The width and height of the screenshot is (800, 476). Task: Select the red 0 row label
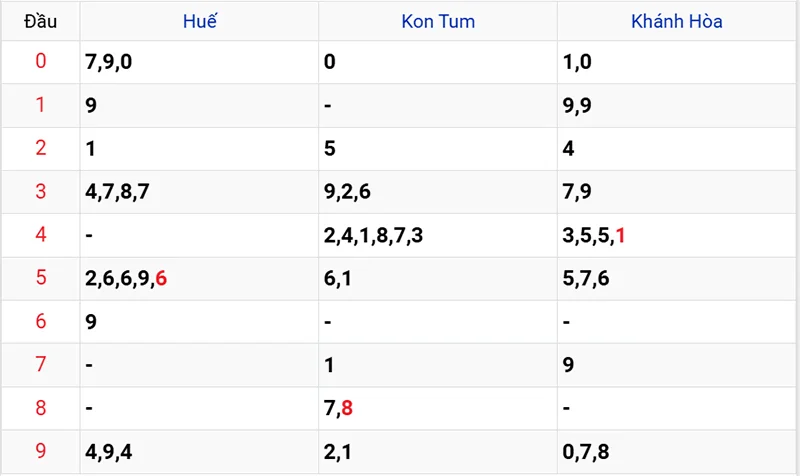click(x=40, y=62)
